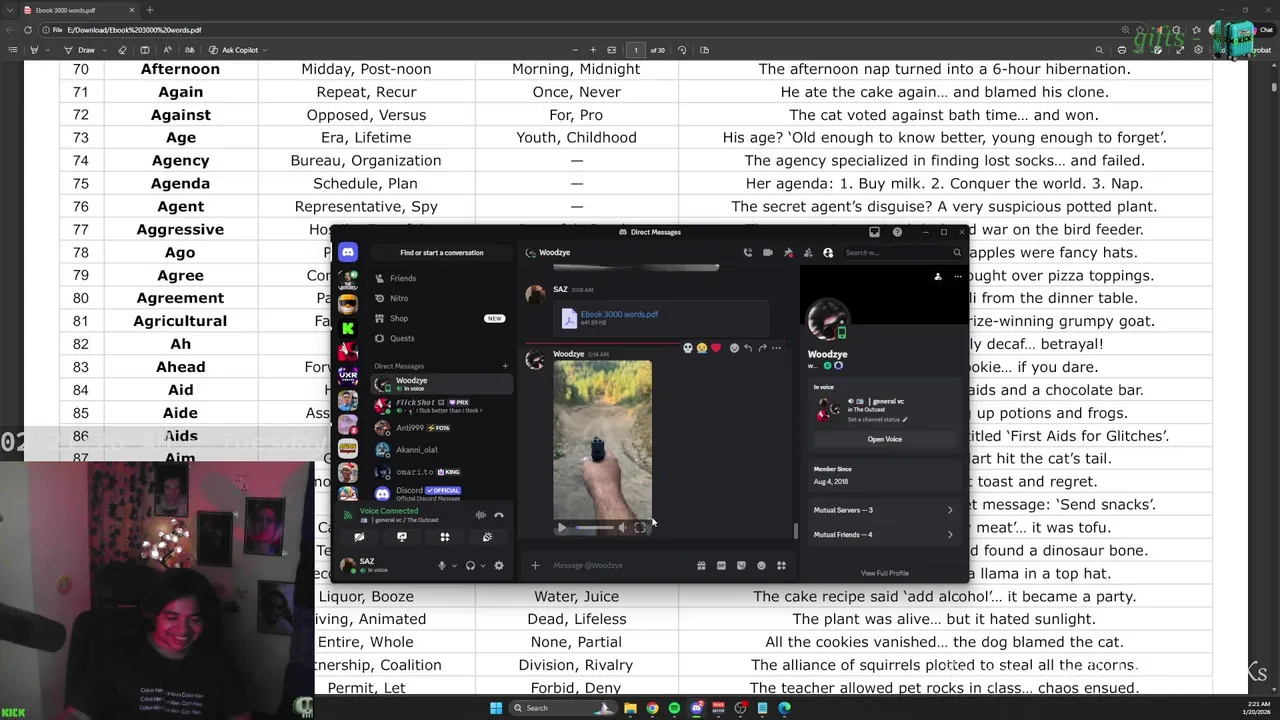Open the Kick server icon in Discord

pos(347,328)
